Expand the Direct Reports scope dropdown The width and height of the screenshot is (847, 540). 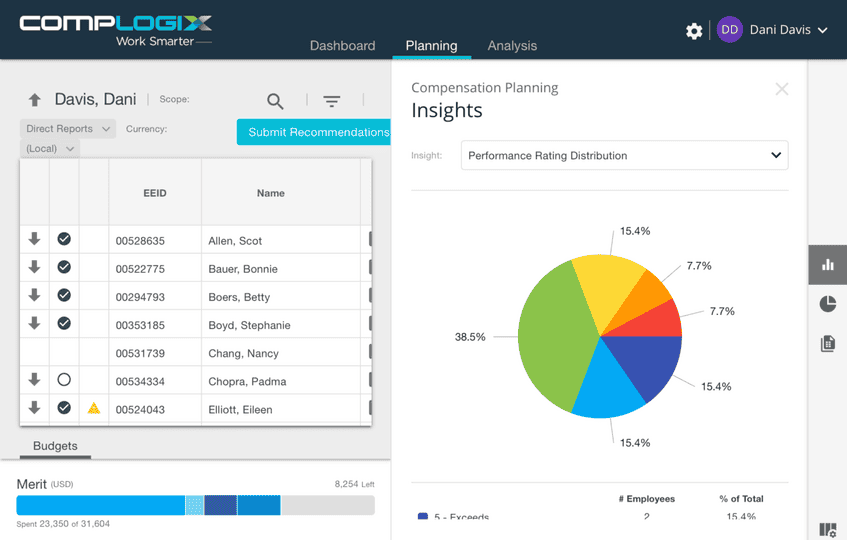point(68,129)
